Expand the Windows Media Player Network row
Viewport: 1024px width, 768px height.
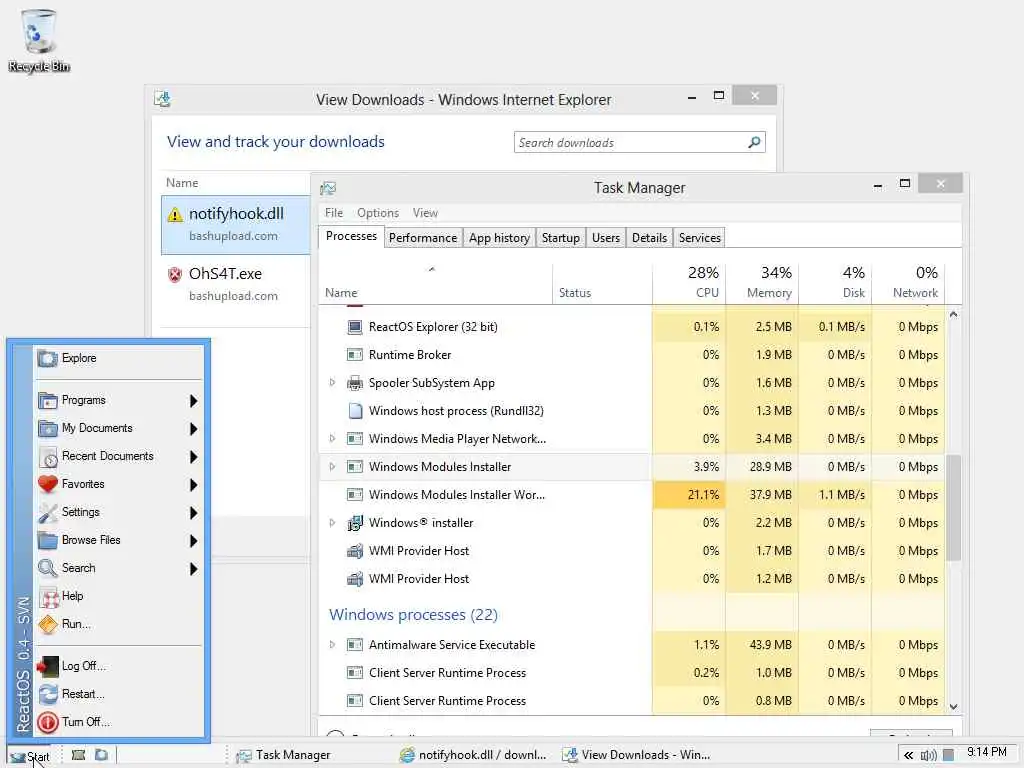click(x=332, y=439)
